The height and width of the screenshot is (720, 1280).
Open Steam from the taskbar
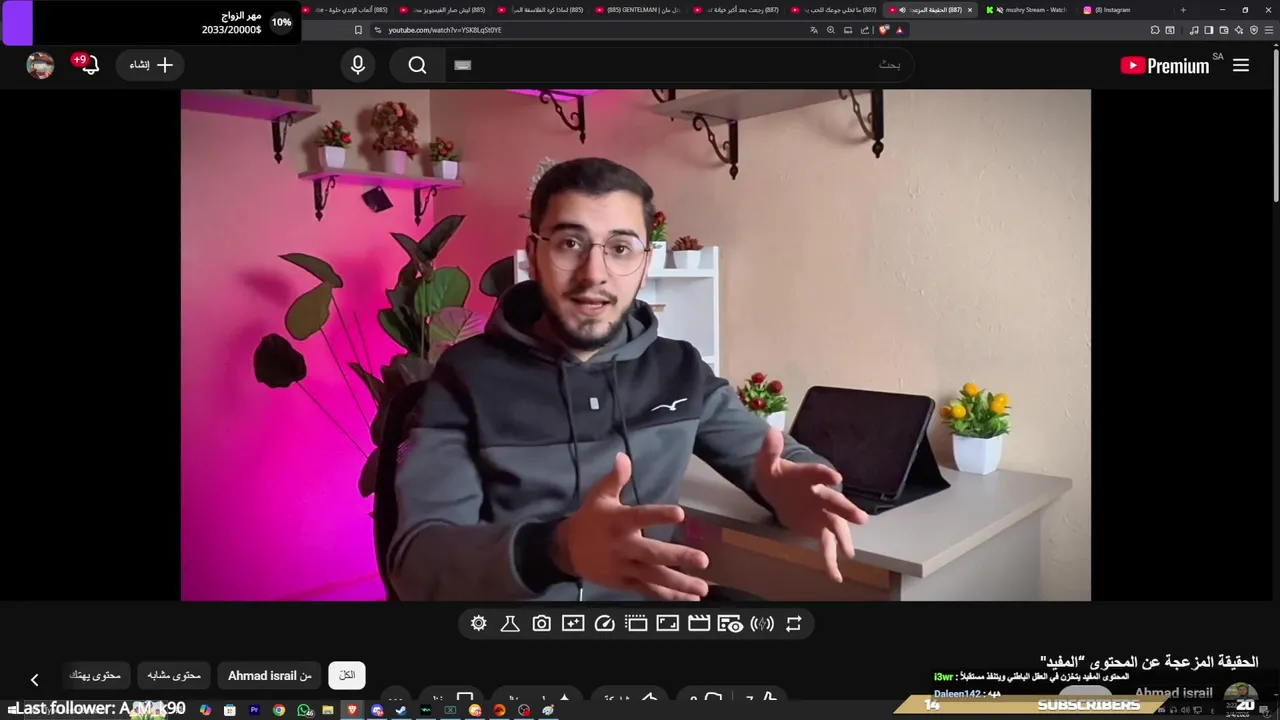(402, 710)
